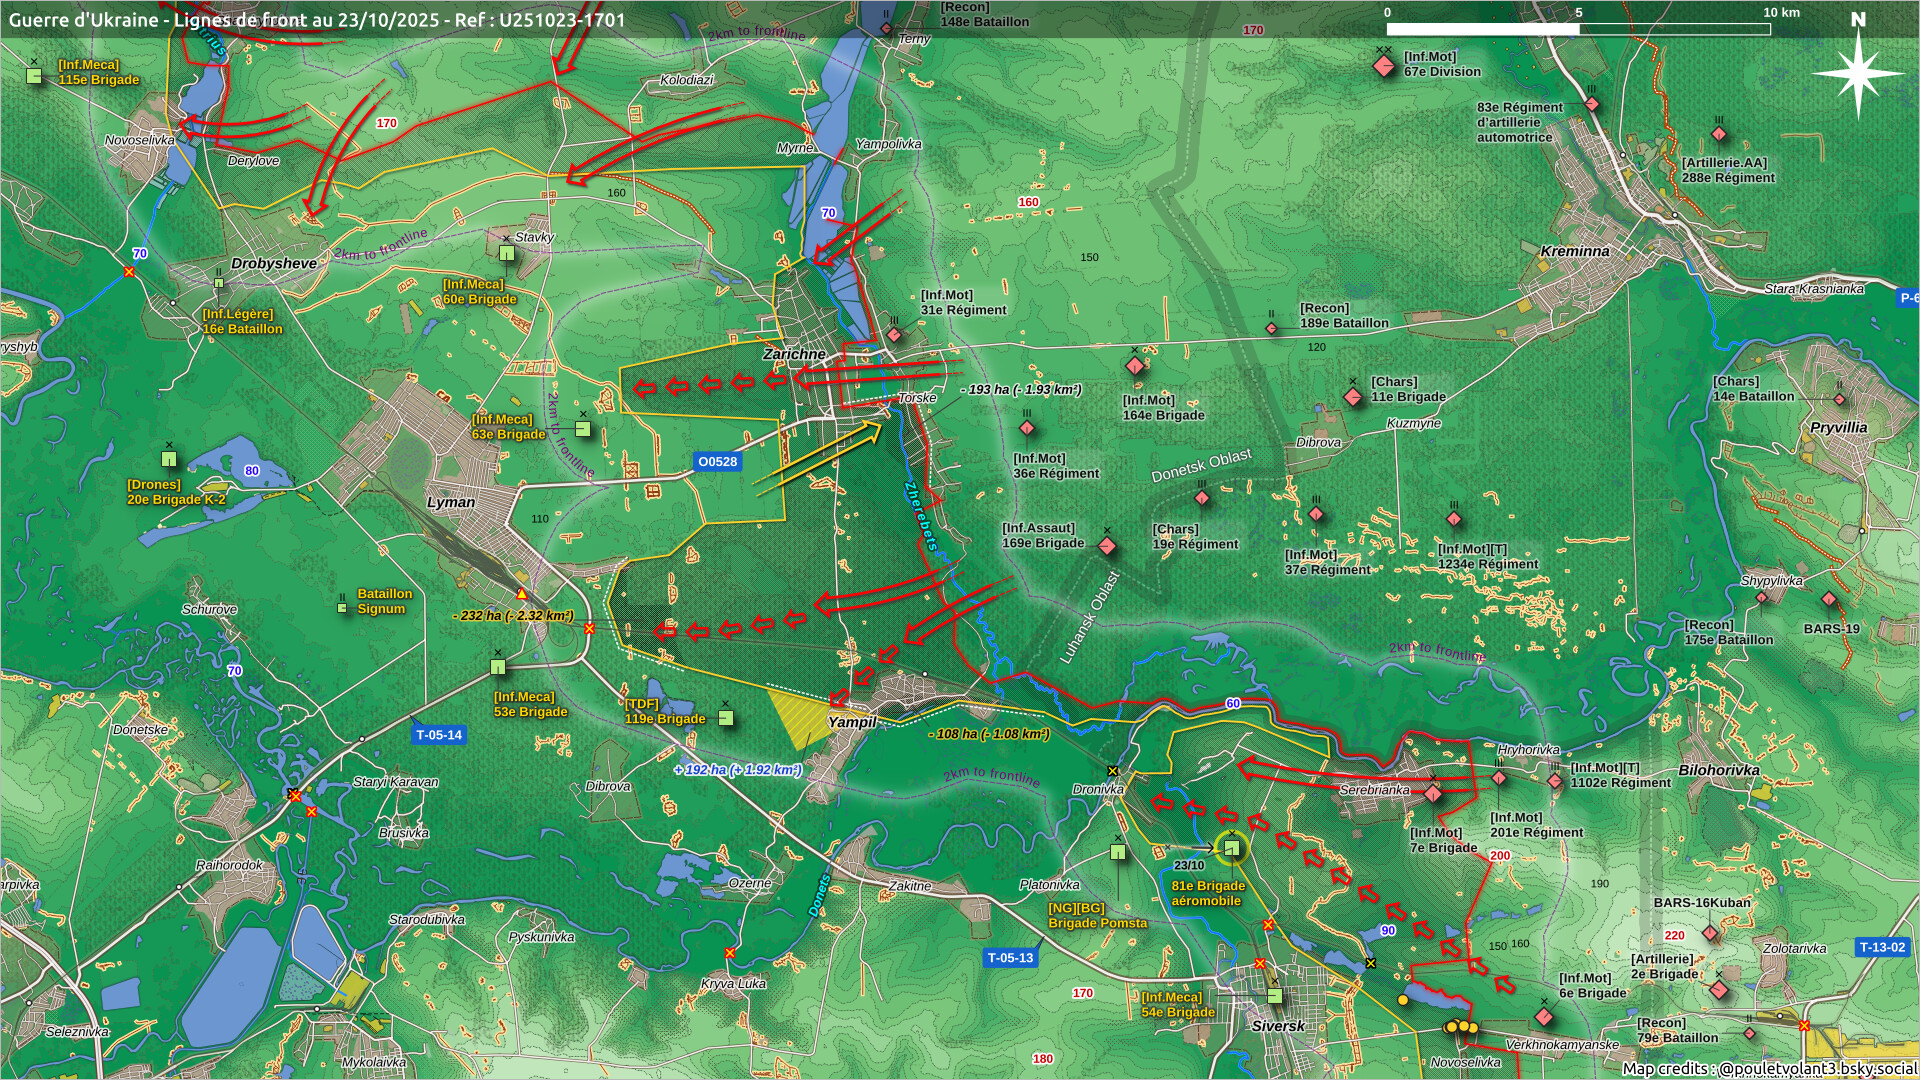Click the Yampil town label
The width and height of the screenshot is (1920, 1080).
[851, 721]
